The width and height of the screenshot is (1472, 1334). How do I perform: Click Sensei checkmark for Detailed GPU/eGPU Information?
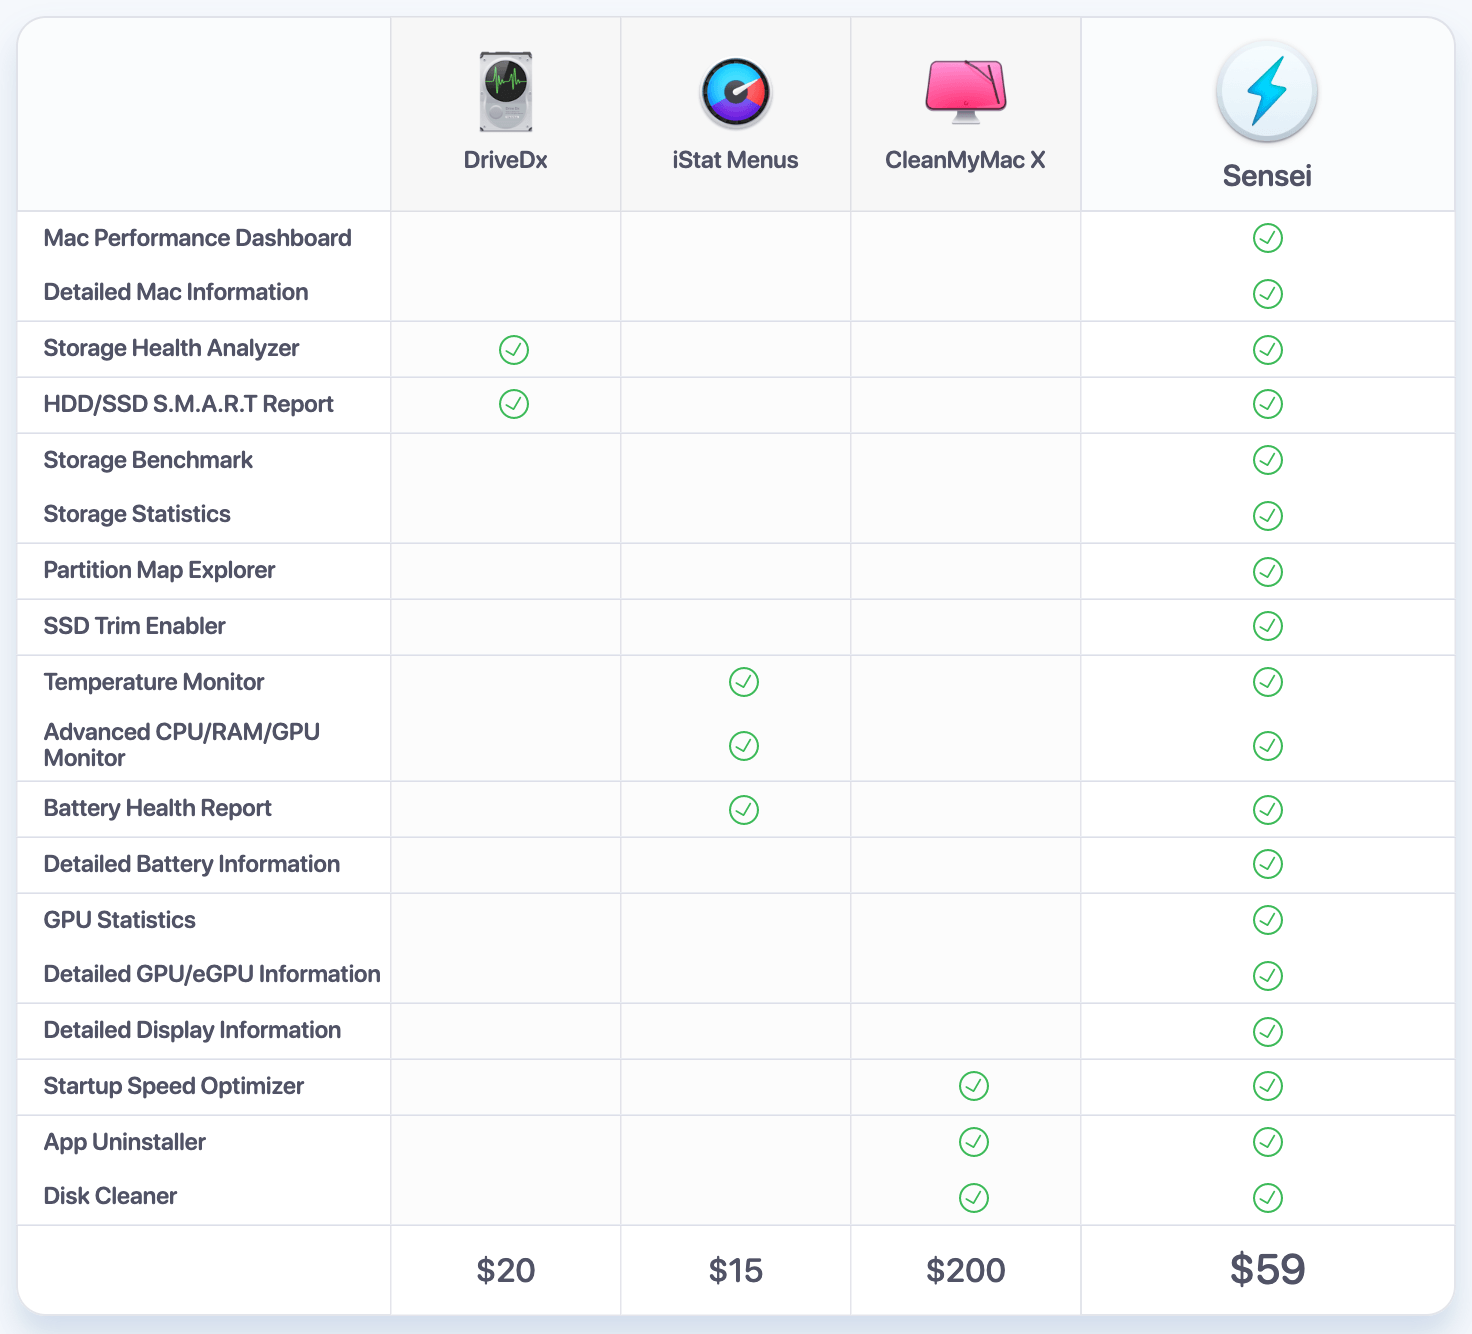click(x=1268, y=976)
